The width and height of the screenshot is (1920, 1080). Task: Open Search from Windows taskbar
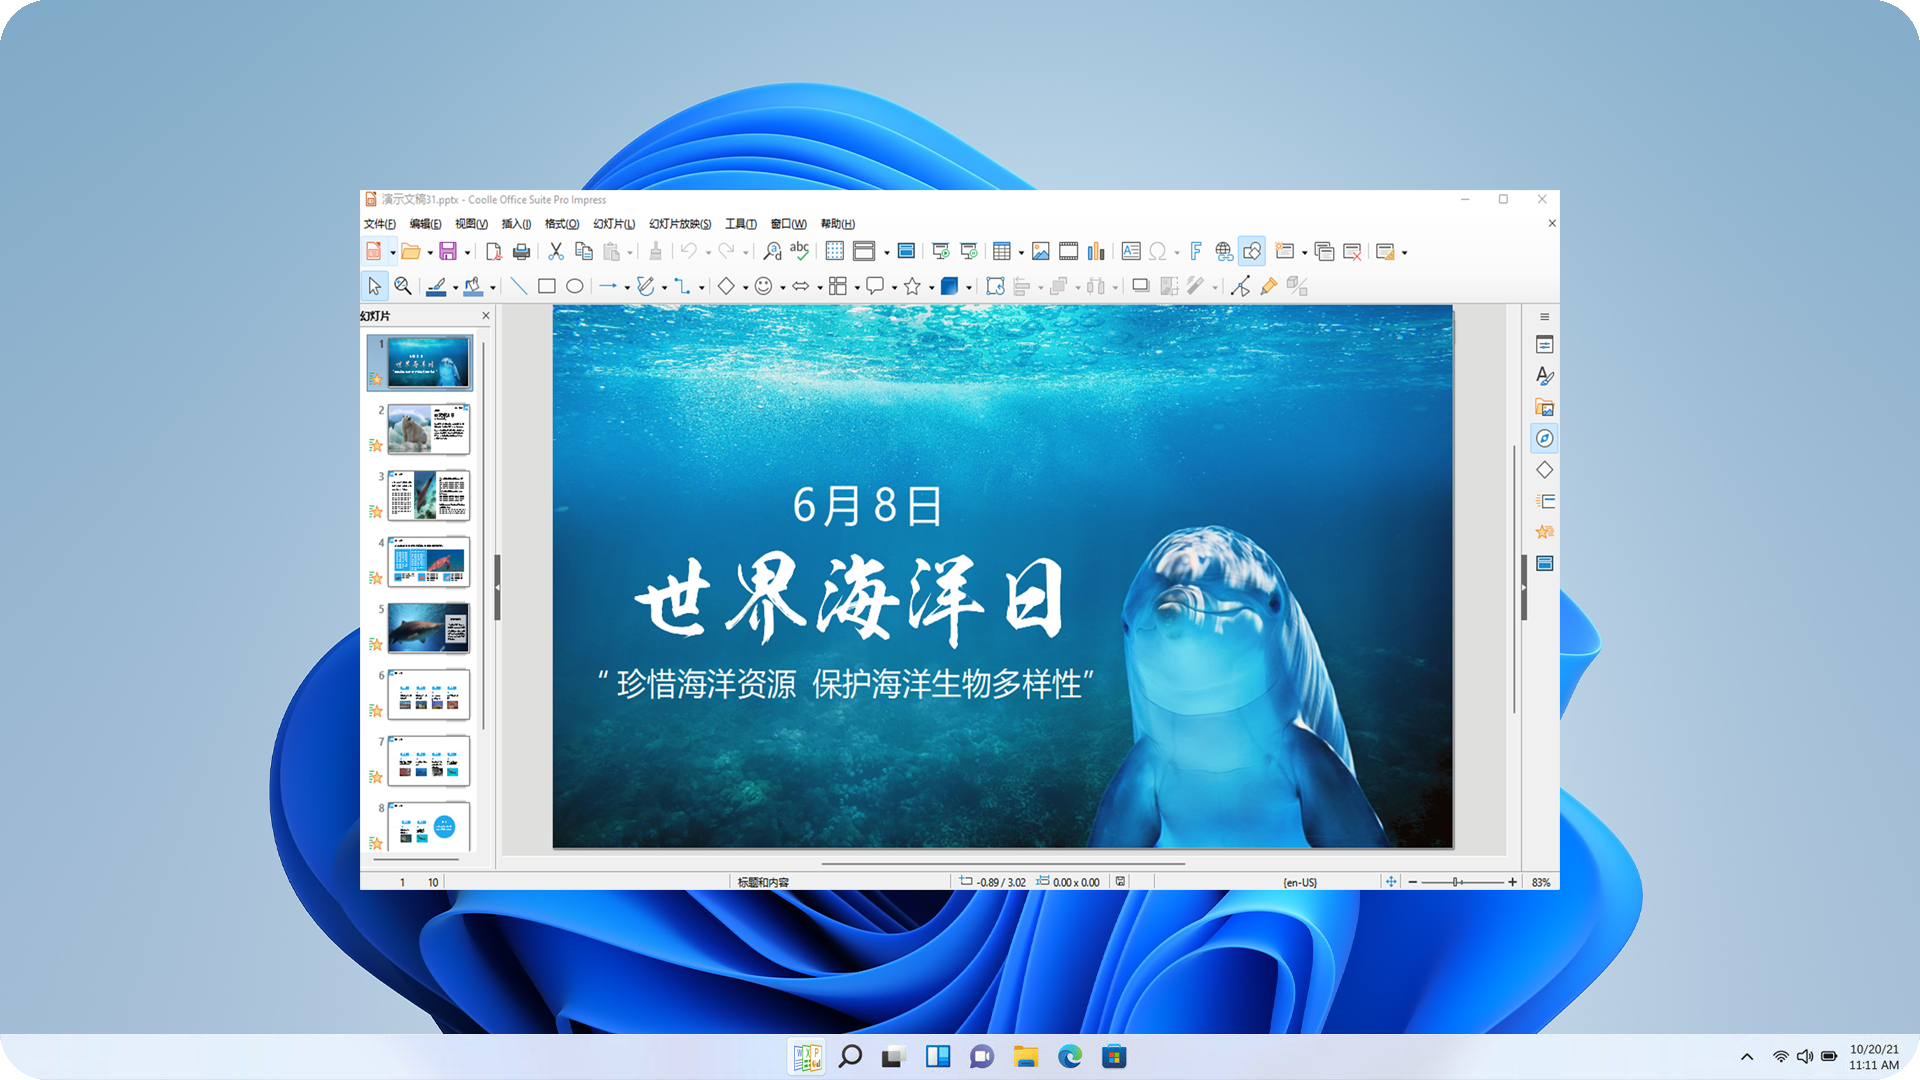(850, 1056)
